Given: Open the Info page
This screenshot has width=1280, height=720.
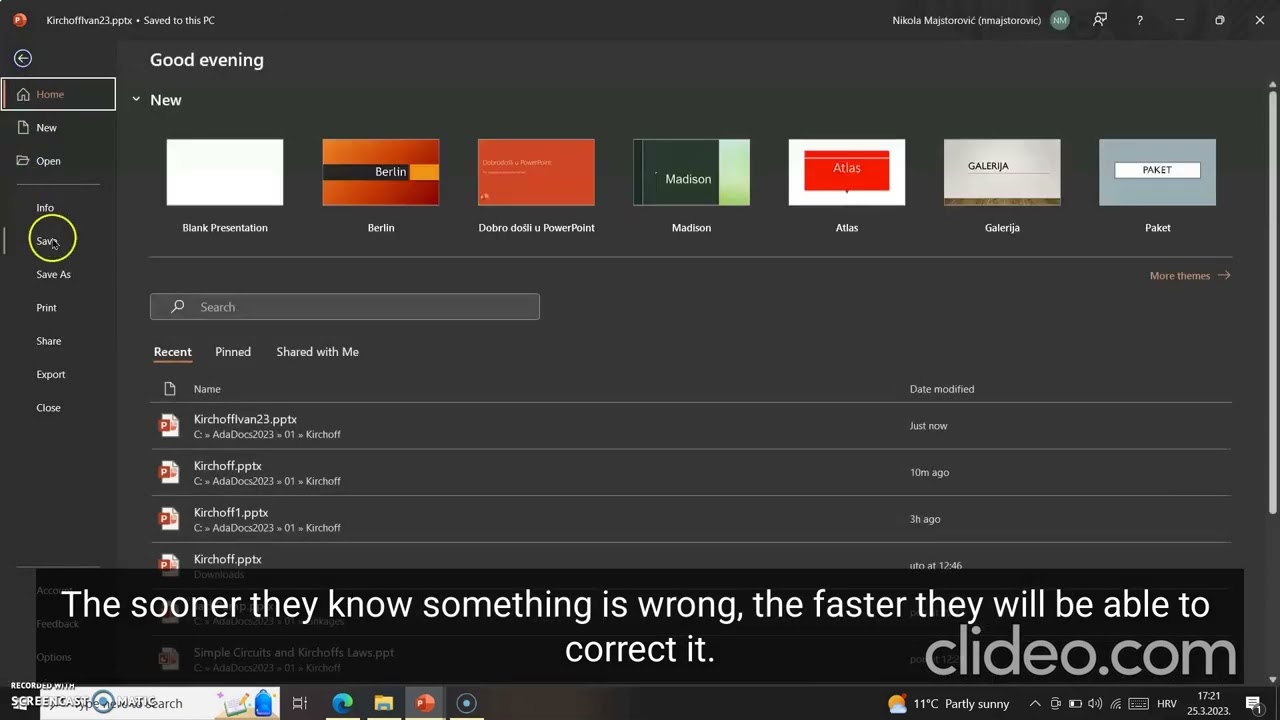Looking at the screenshot, I should coord(45,208).
